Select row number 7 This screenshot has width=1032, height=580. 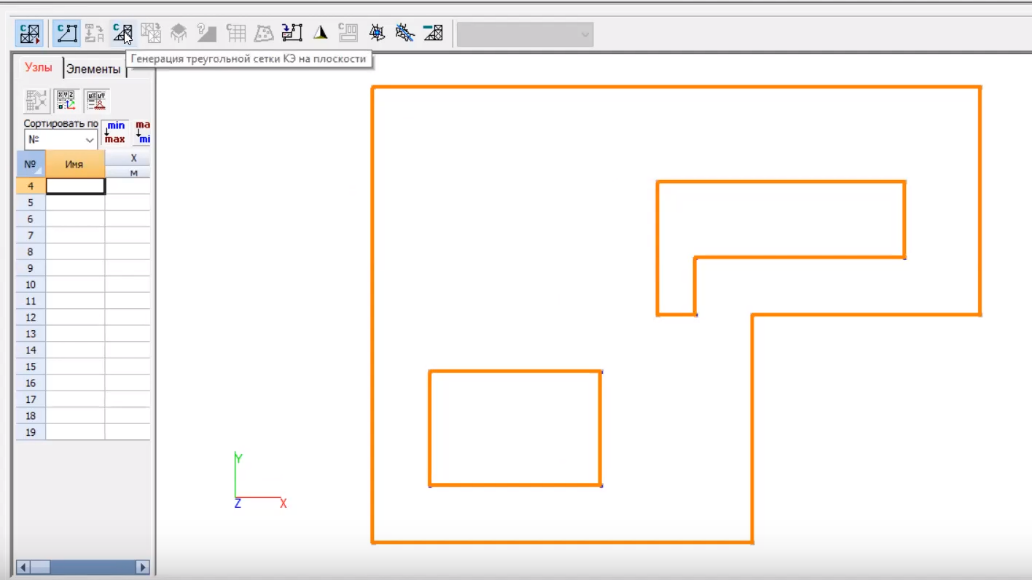(30, 236)
